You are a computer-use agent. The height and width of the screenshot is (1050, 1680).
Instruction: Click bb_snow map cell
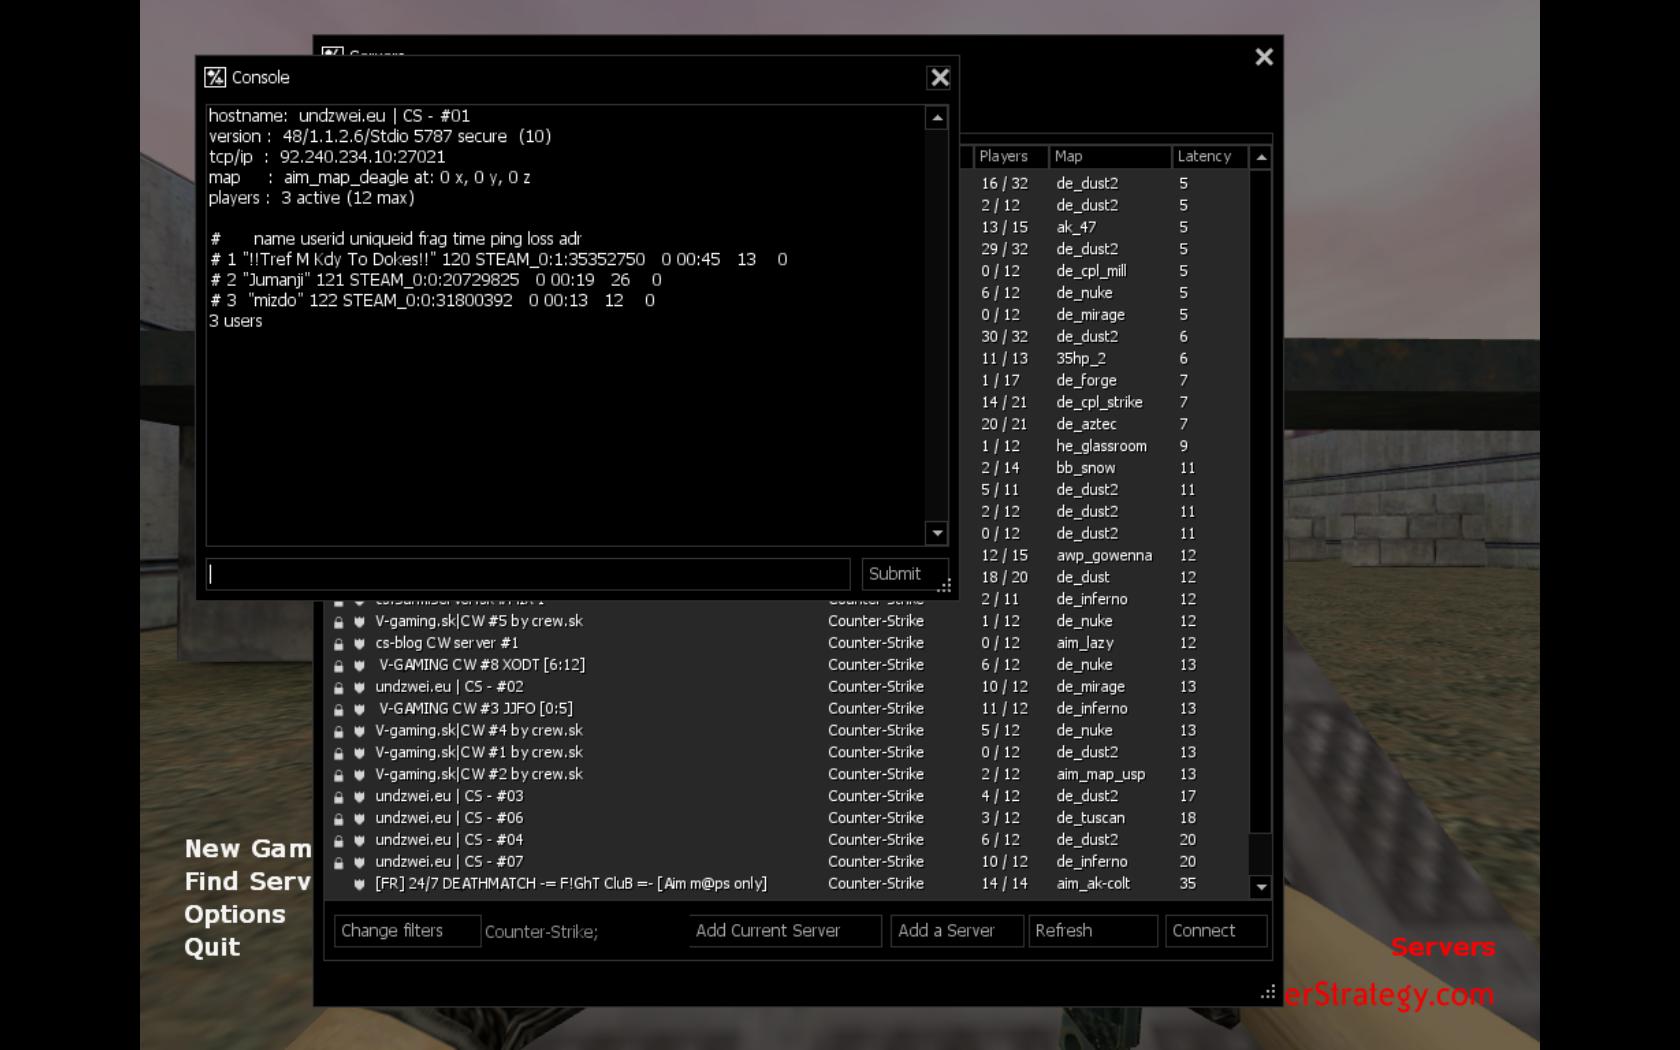[1085, 468]
